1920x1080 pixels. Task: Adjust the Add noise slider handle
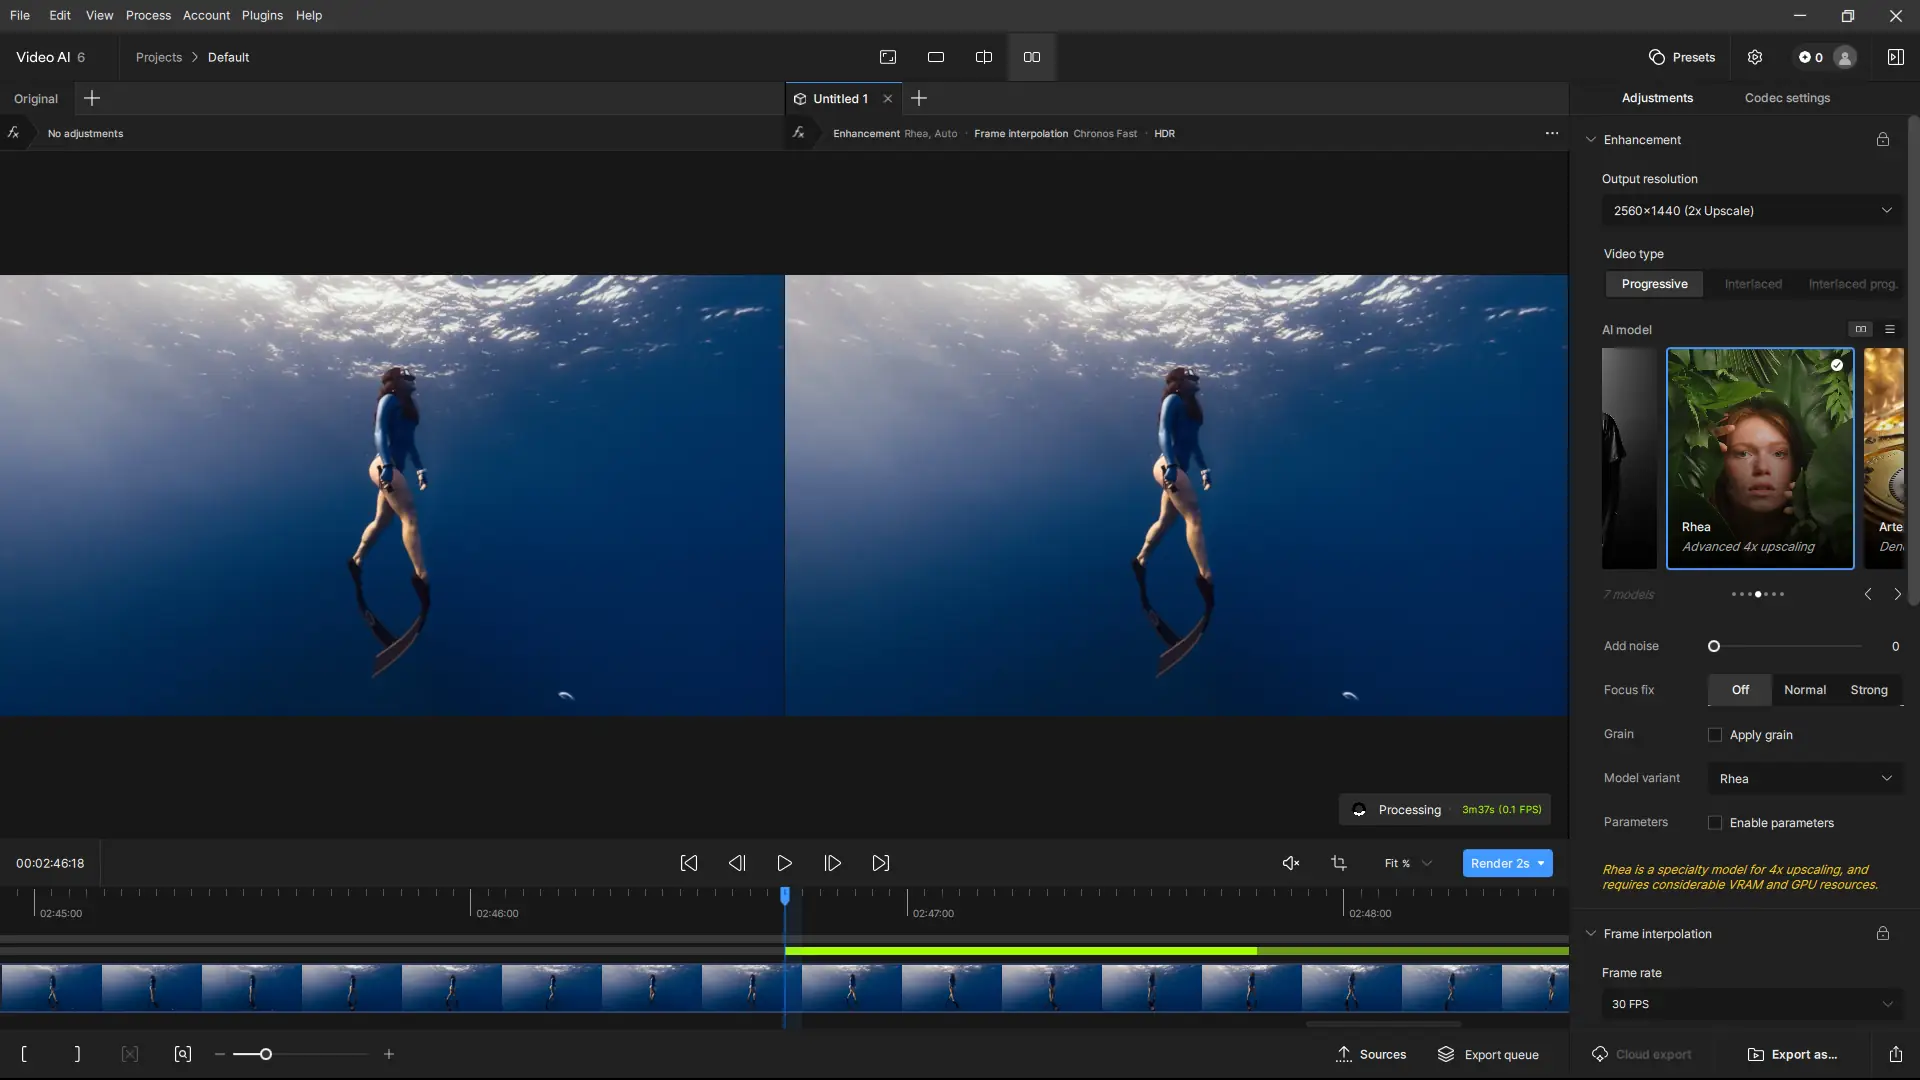click(1714, 646)
